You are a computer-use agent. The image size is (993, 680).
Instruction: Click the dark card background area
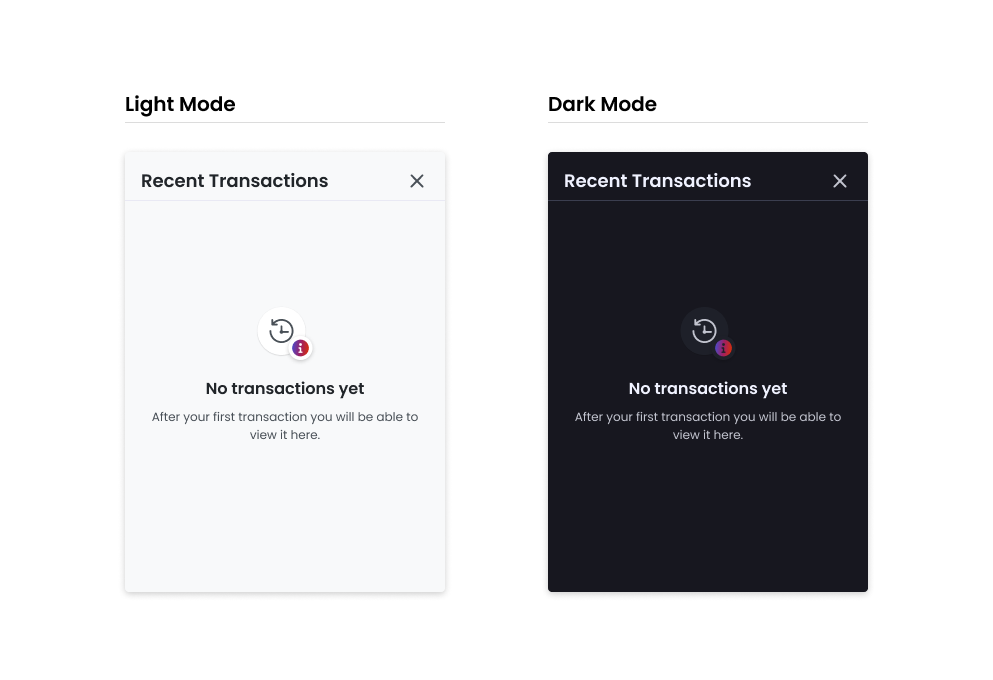coord(707,520)
